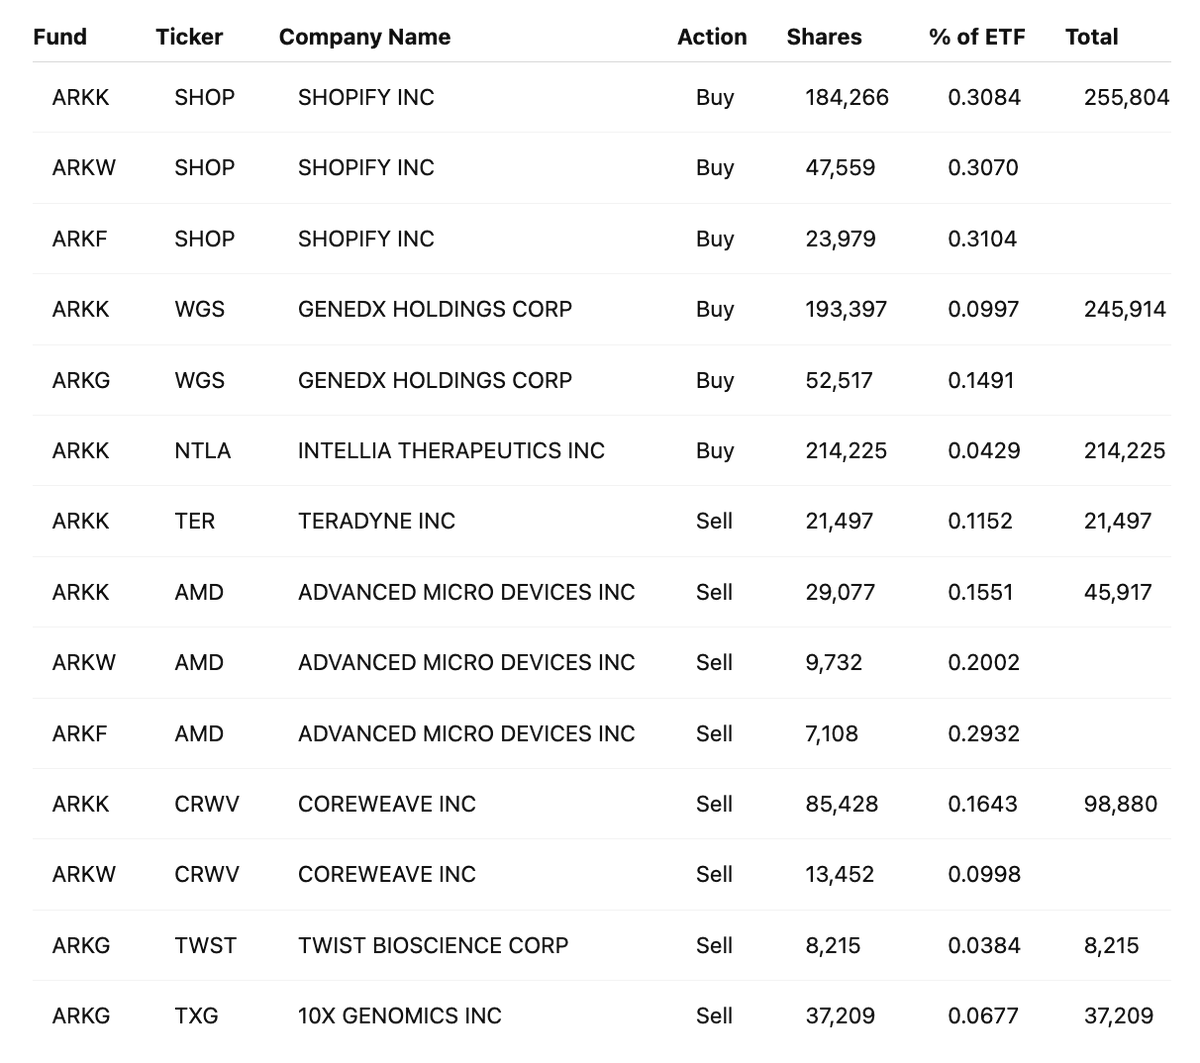
Task: Select shares value 13,452
Action: (x=840, y=874)
